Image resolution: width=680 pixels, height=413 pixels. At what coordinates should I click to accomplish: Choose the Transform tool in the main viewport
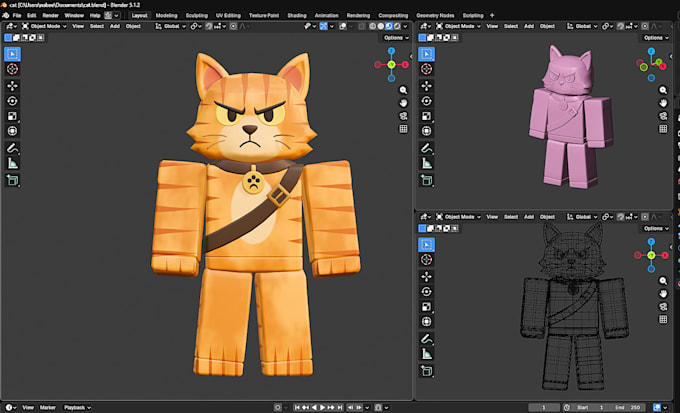coord(12,131)
